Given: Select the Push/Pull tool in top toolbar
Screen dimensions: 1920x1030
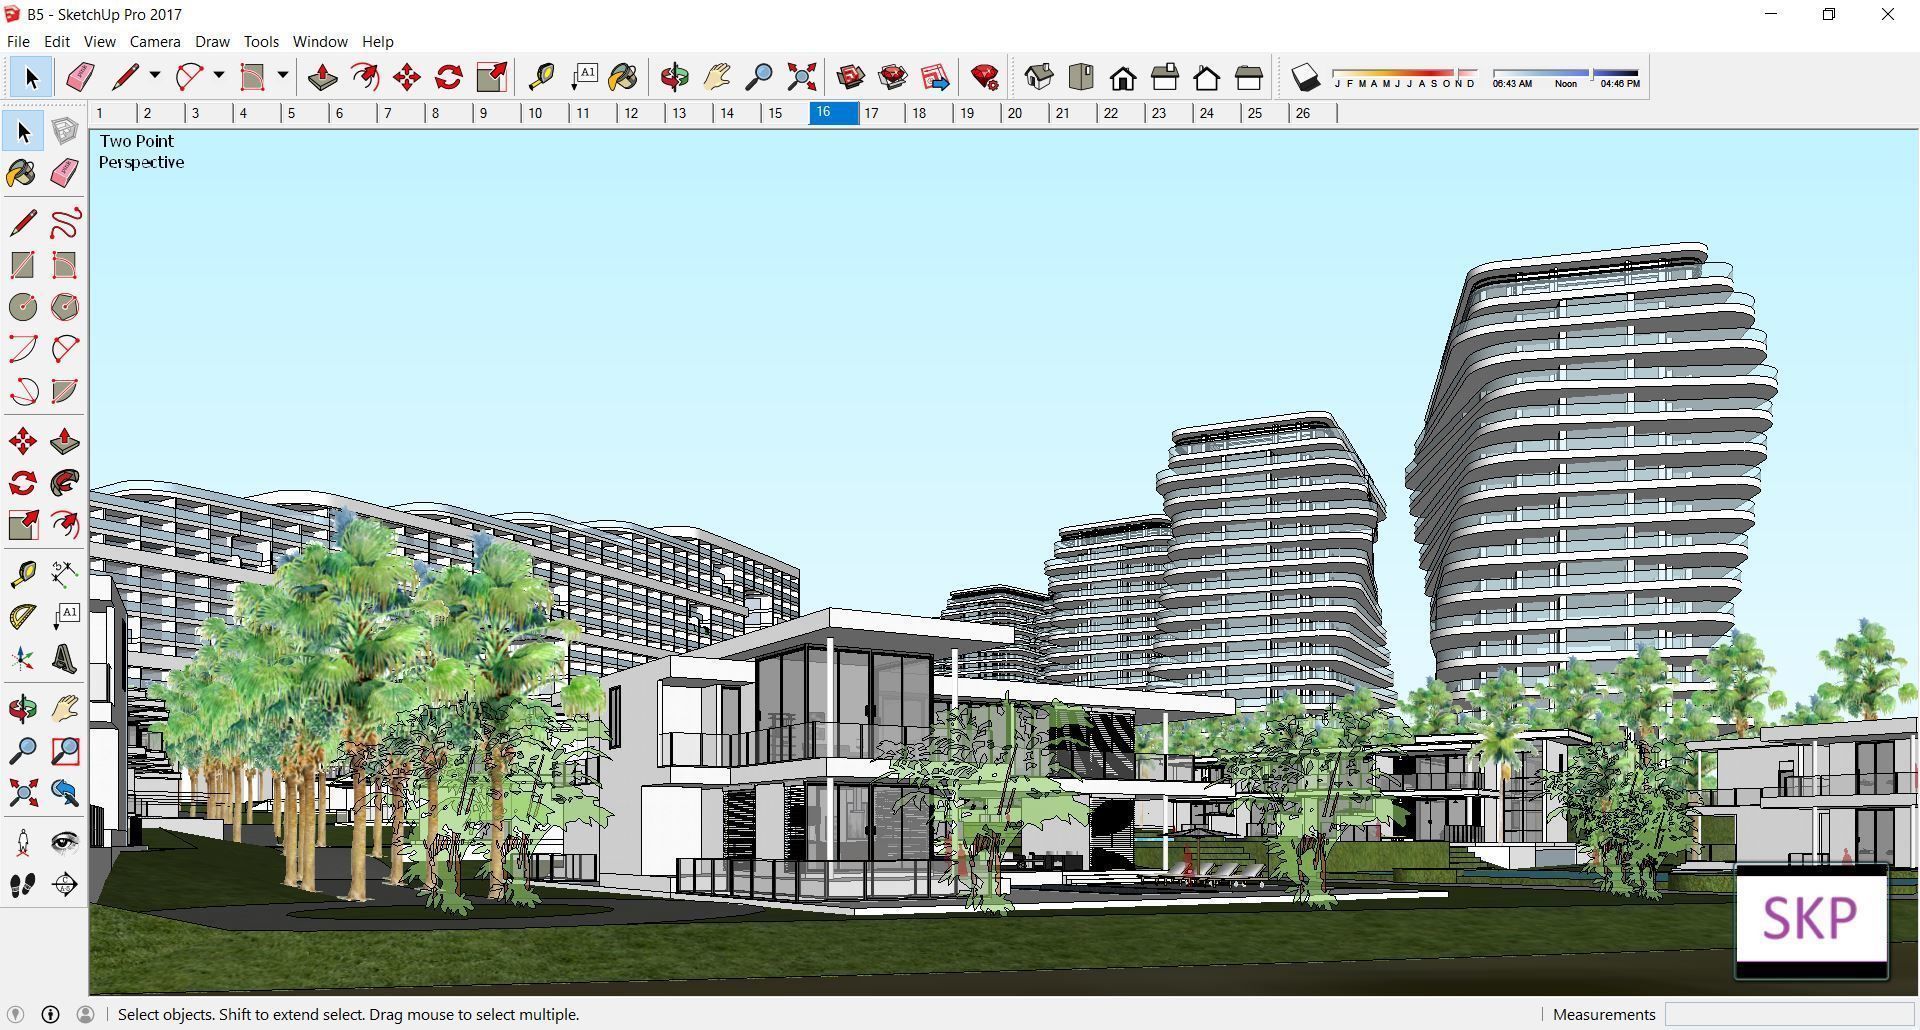Looking at the screenshot, I should [322, 77].
